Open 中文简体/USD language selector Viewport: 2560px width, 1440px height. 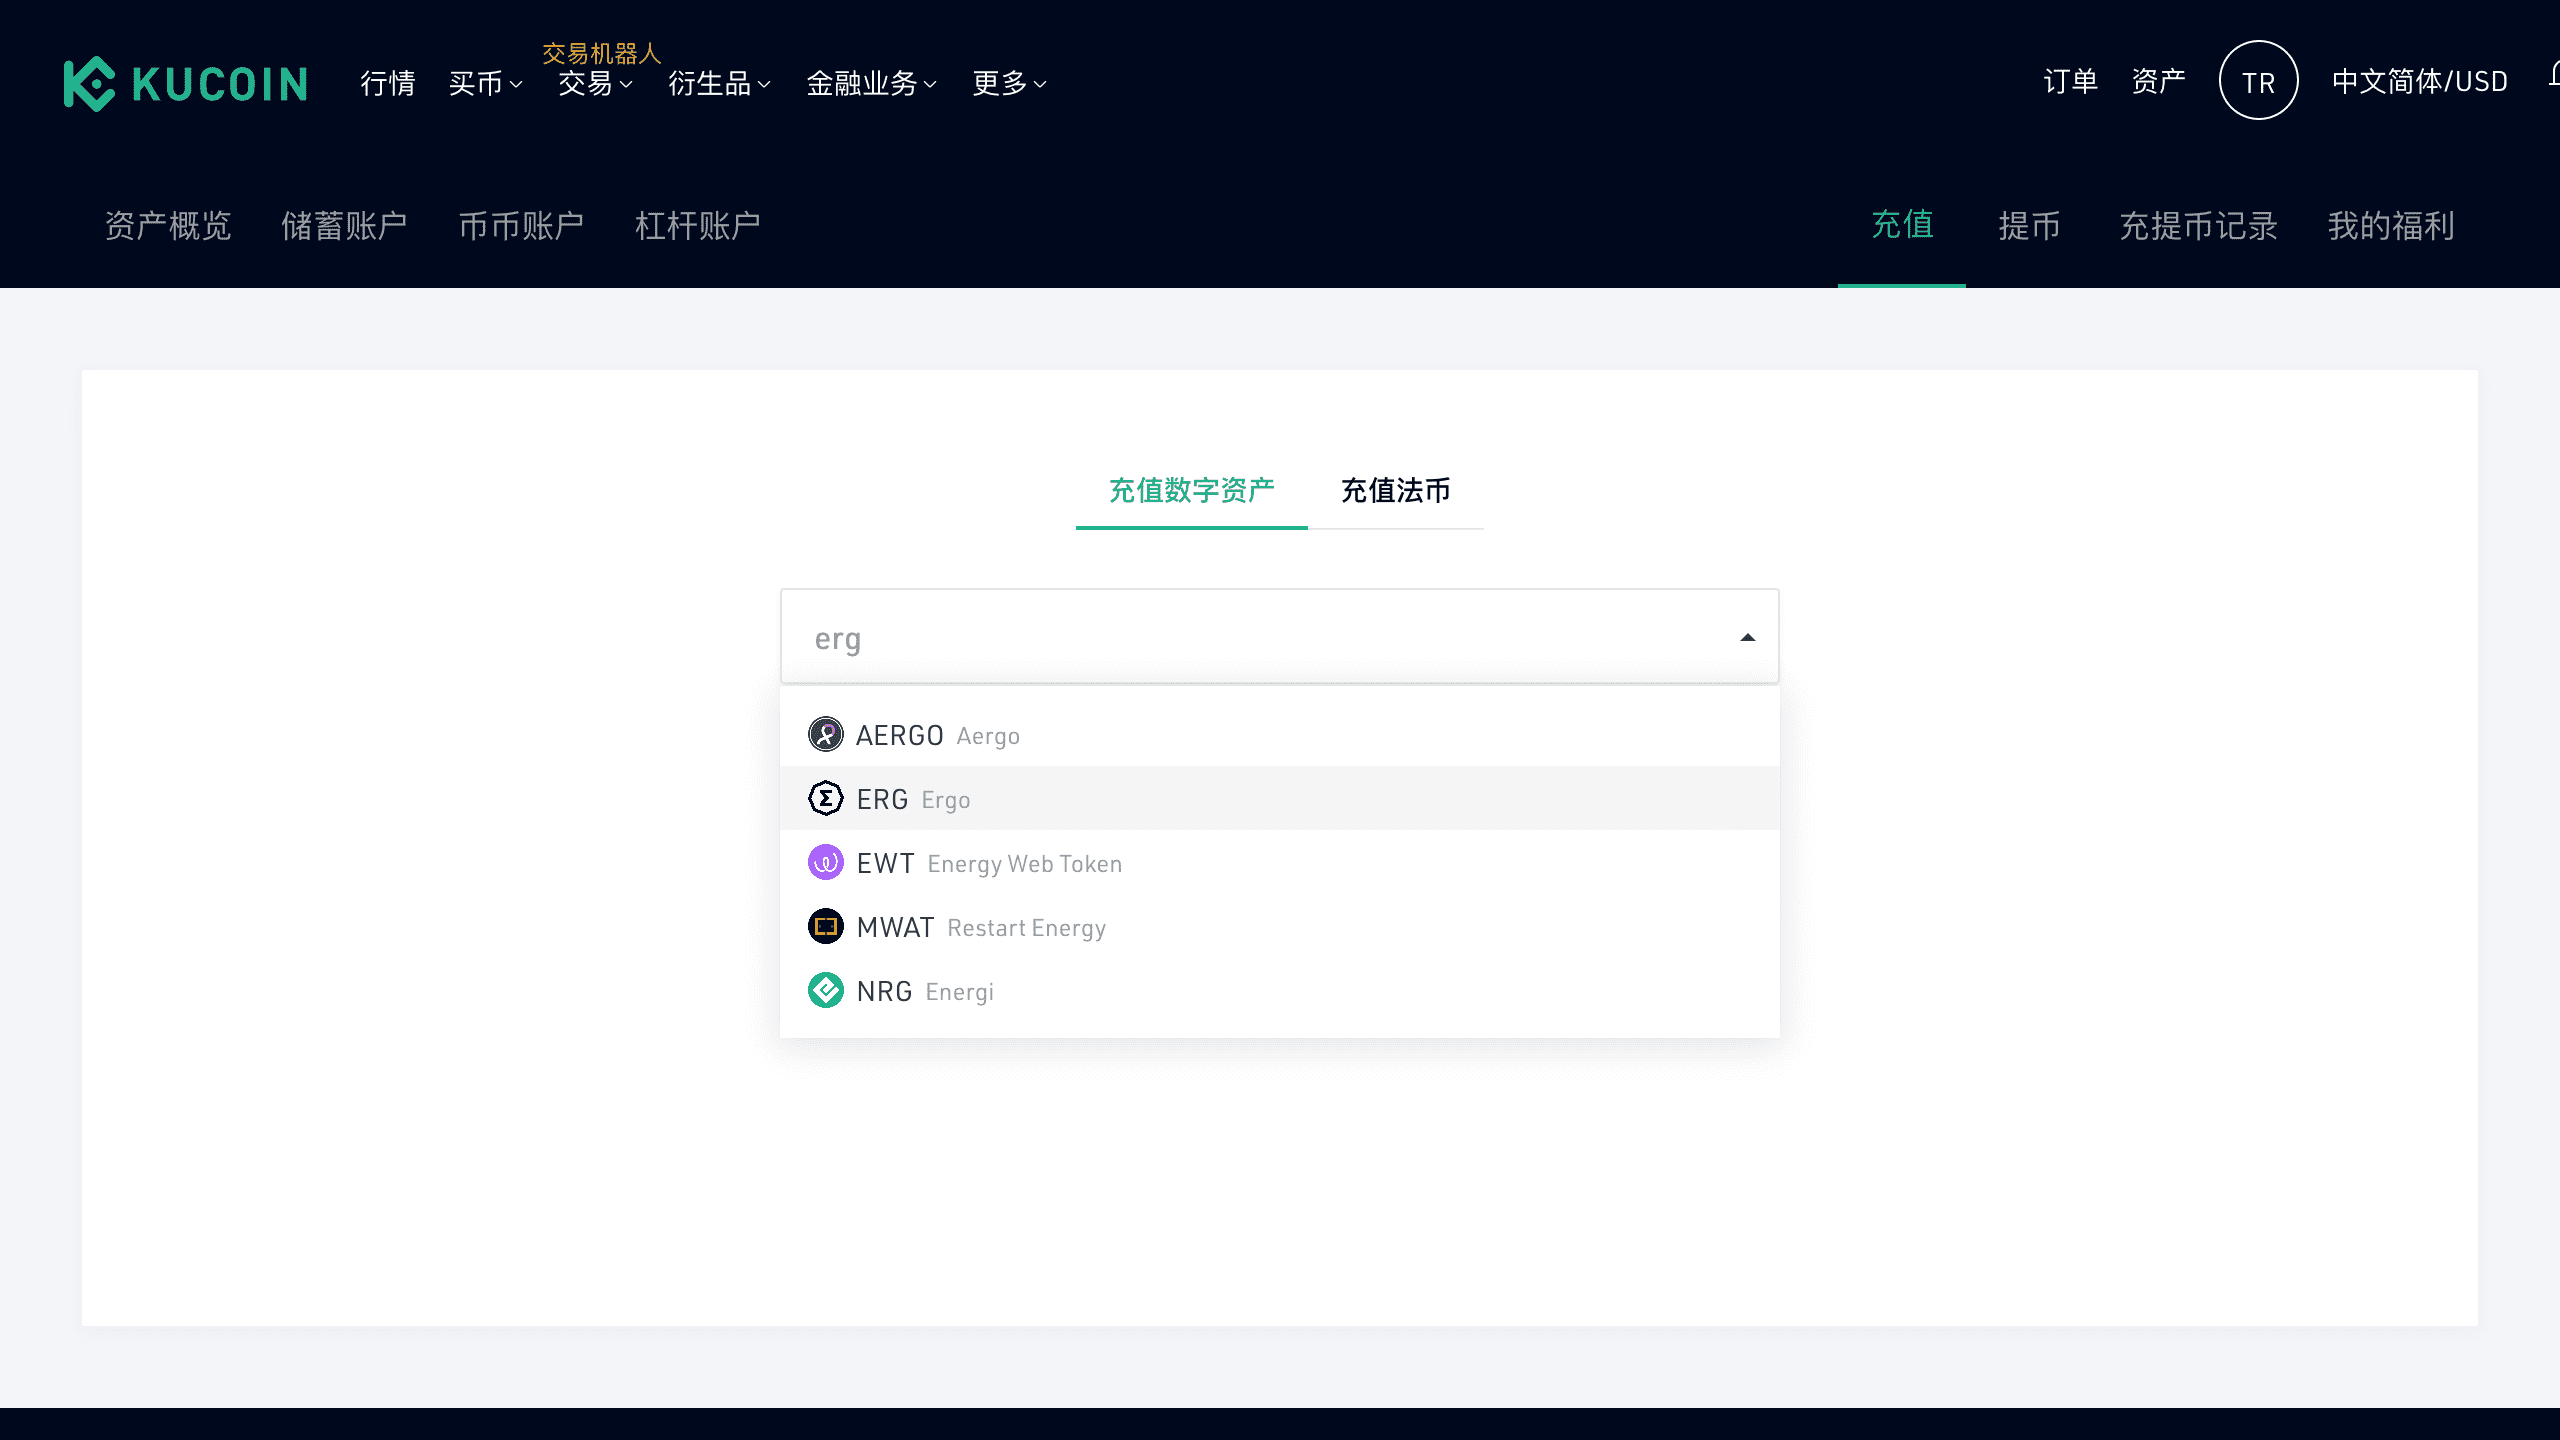click(x=2419, y=80)
